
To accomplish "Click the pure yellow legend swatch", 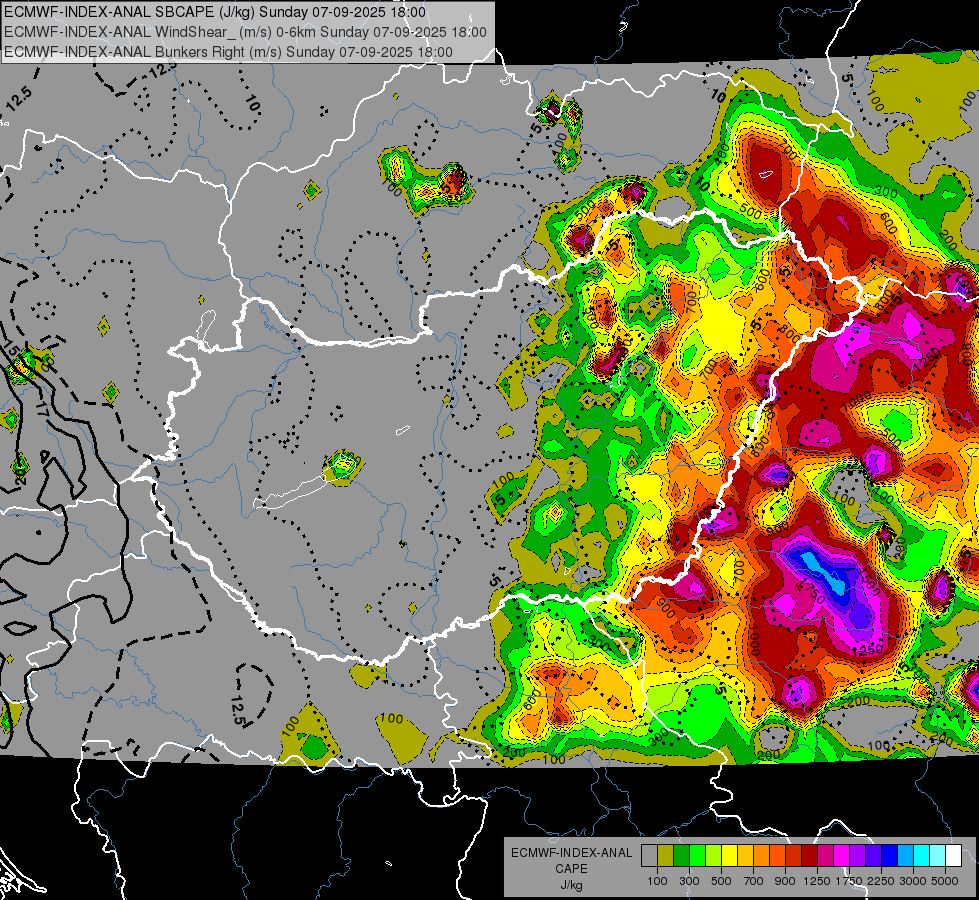I will 729,856.
